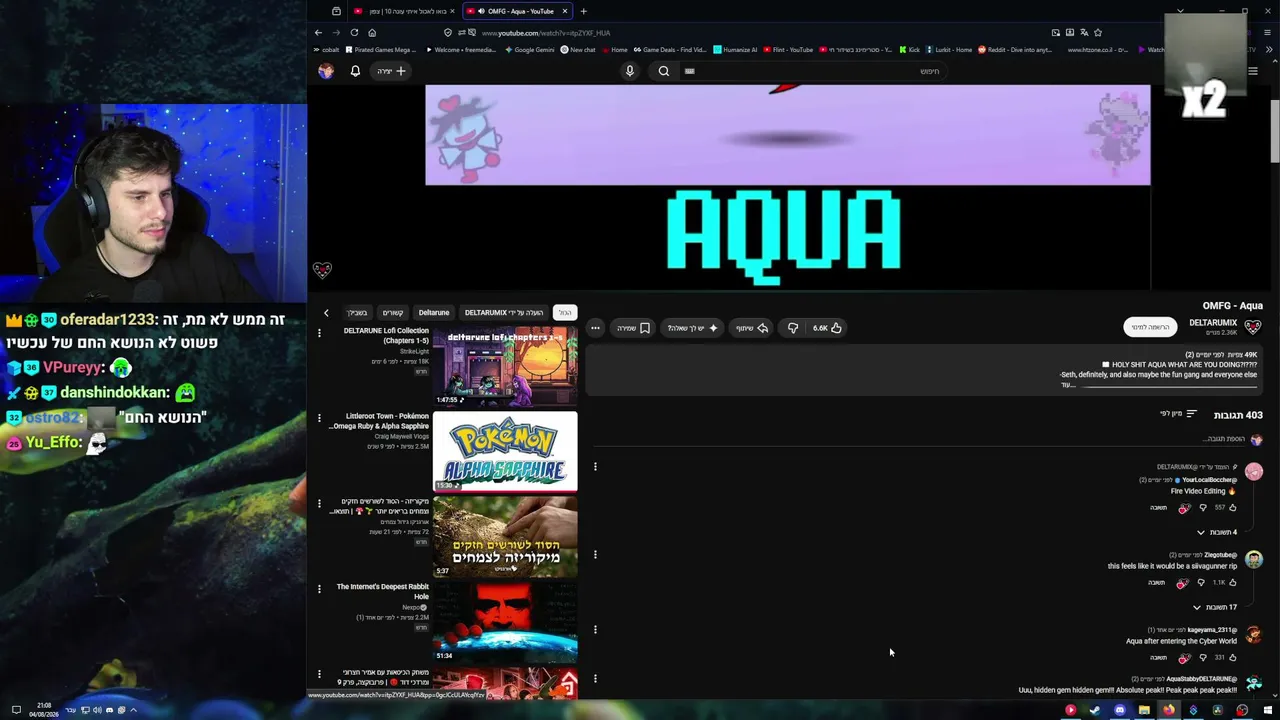Open the 'Reddit' bookmark

[1014, 50]
